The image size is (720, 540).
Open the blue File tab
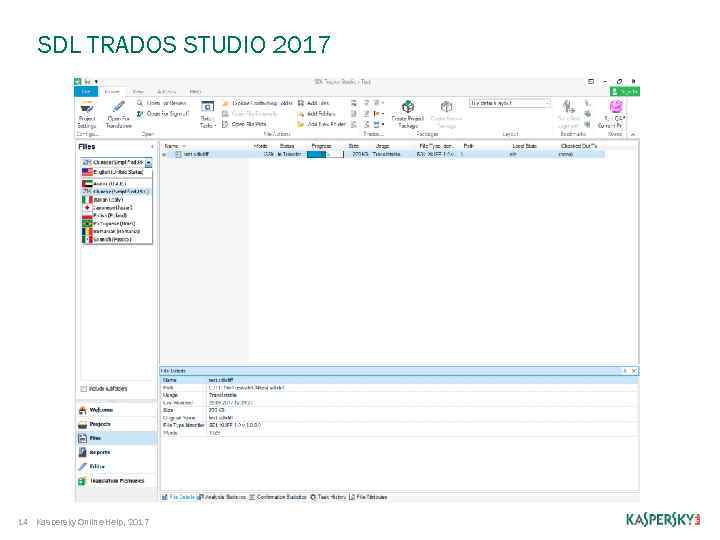[86, 92]
